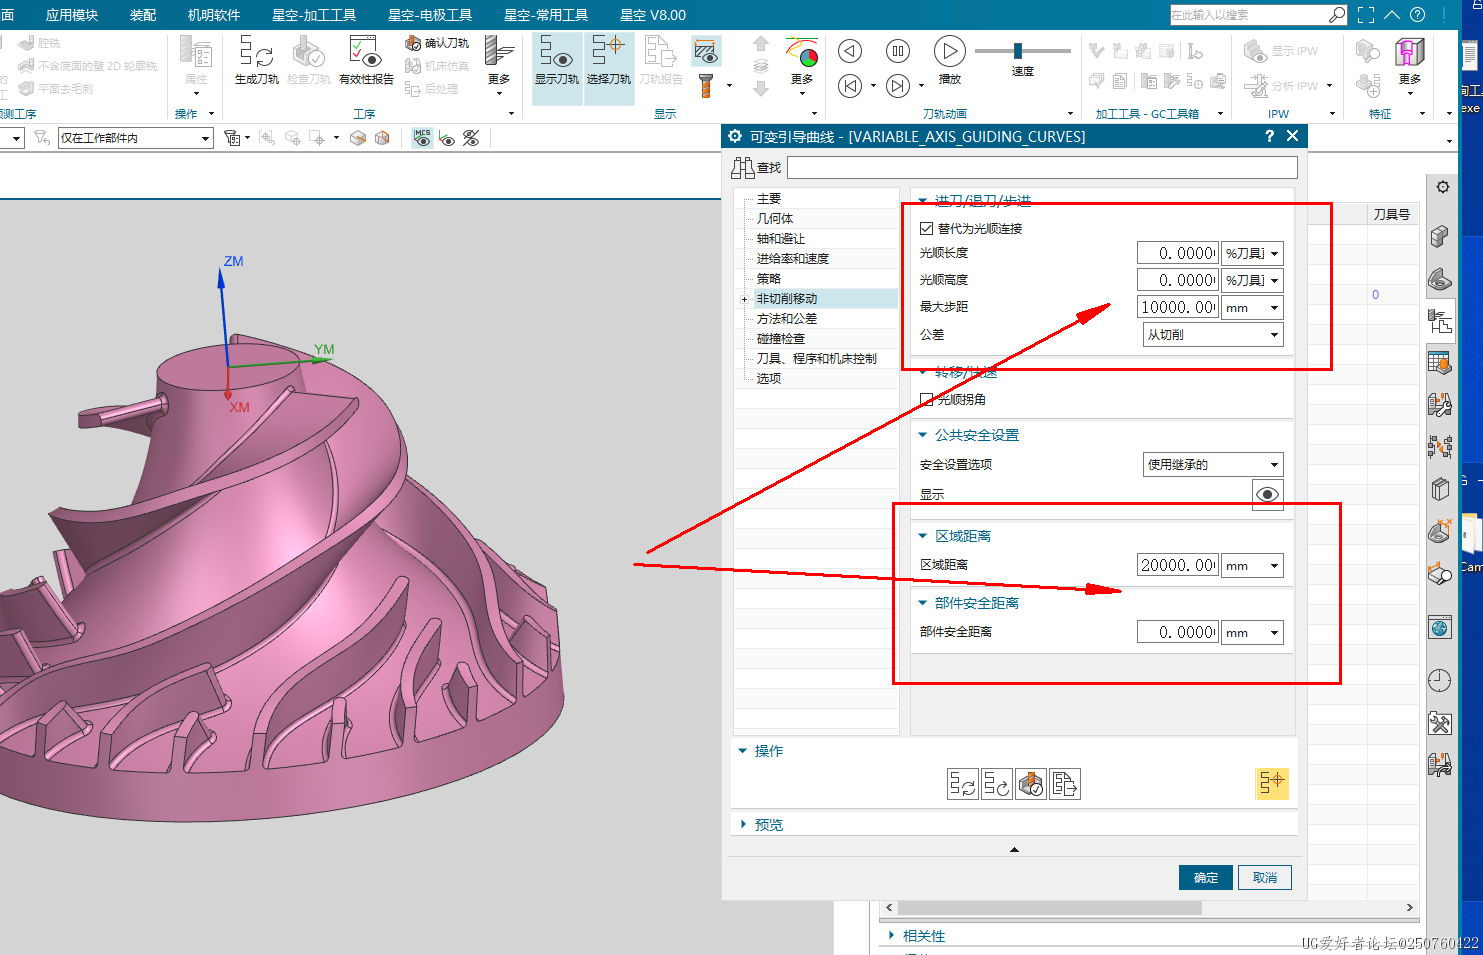Open the 区域距离 mm unit dropdown

(1252, 565)
